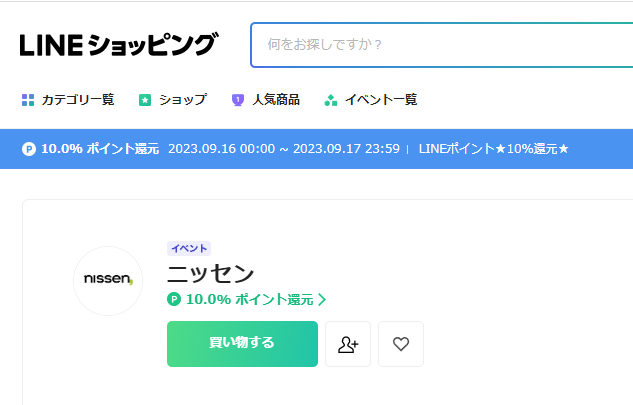Click the カテゴリ一覧 grid icon
633x405 pixels.
pos(28,100)
